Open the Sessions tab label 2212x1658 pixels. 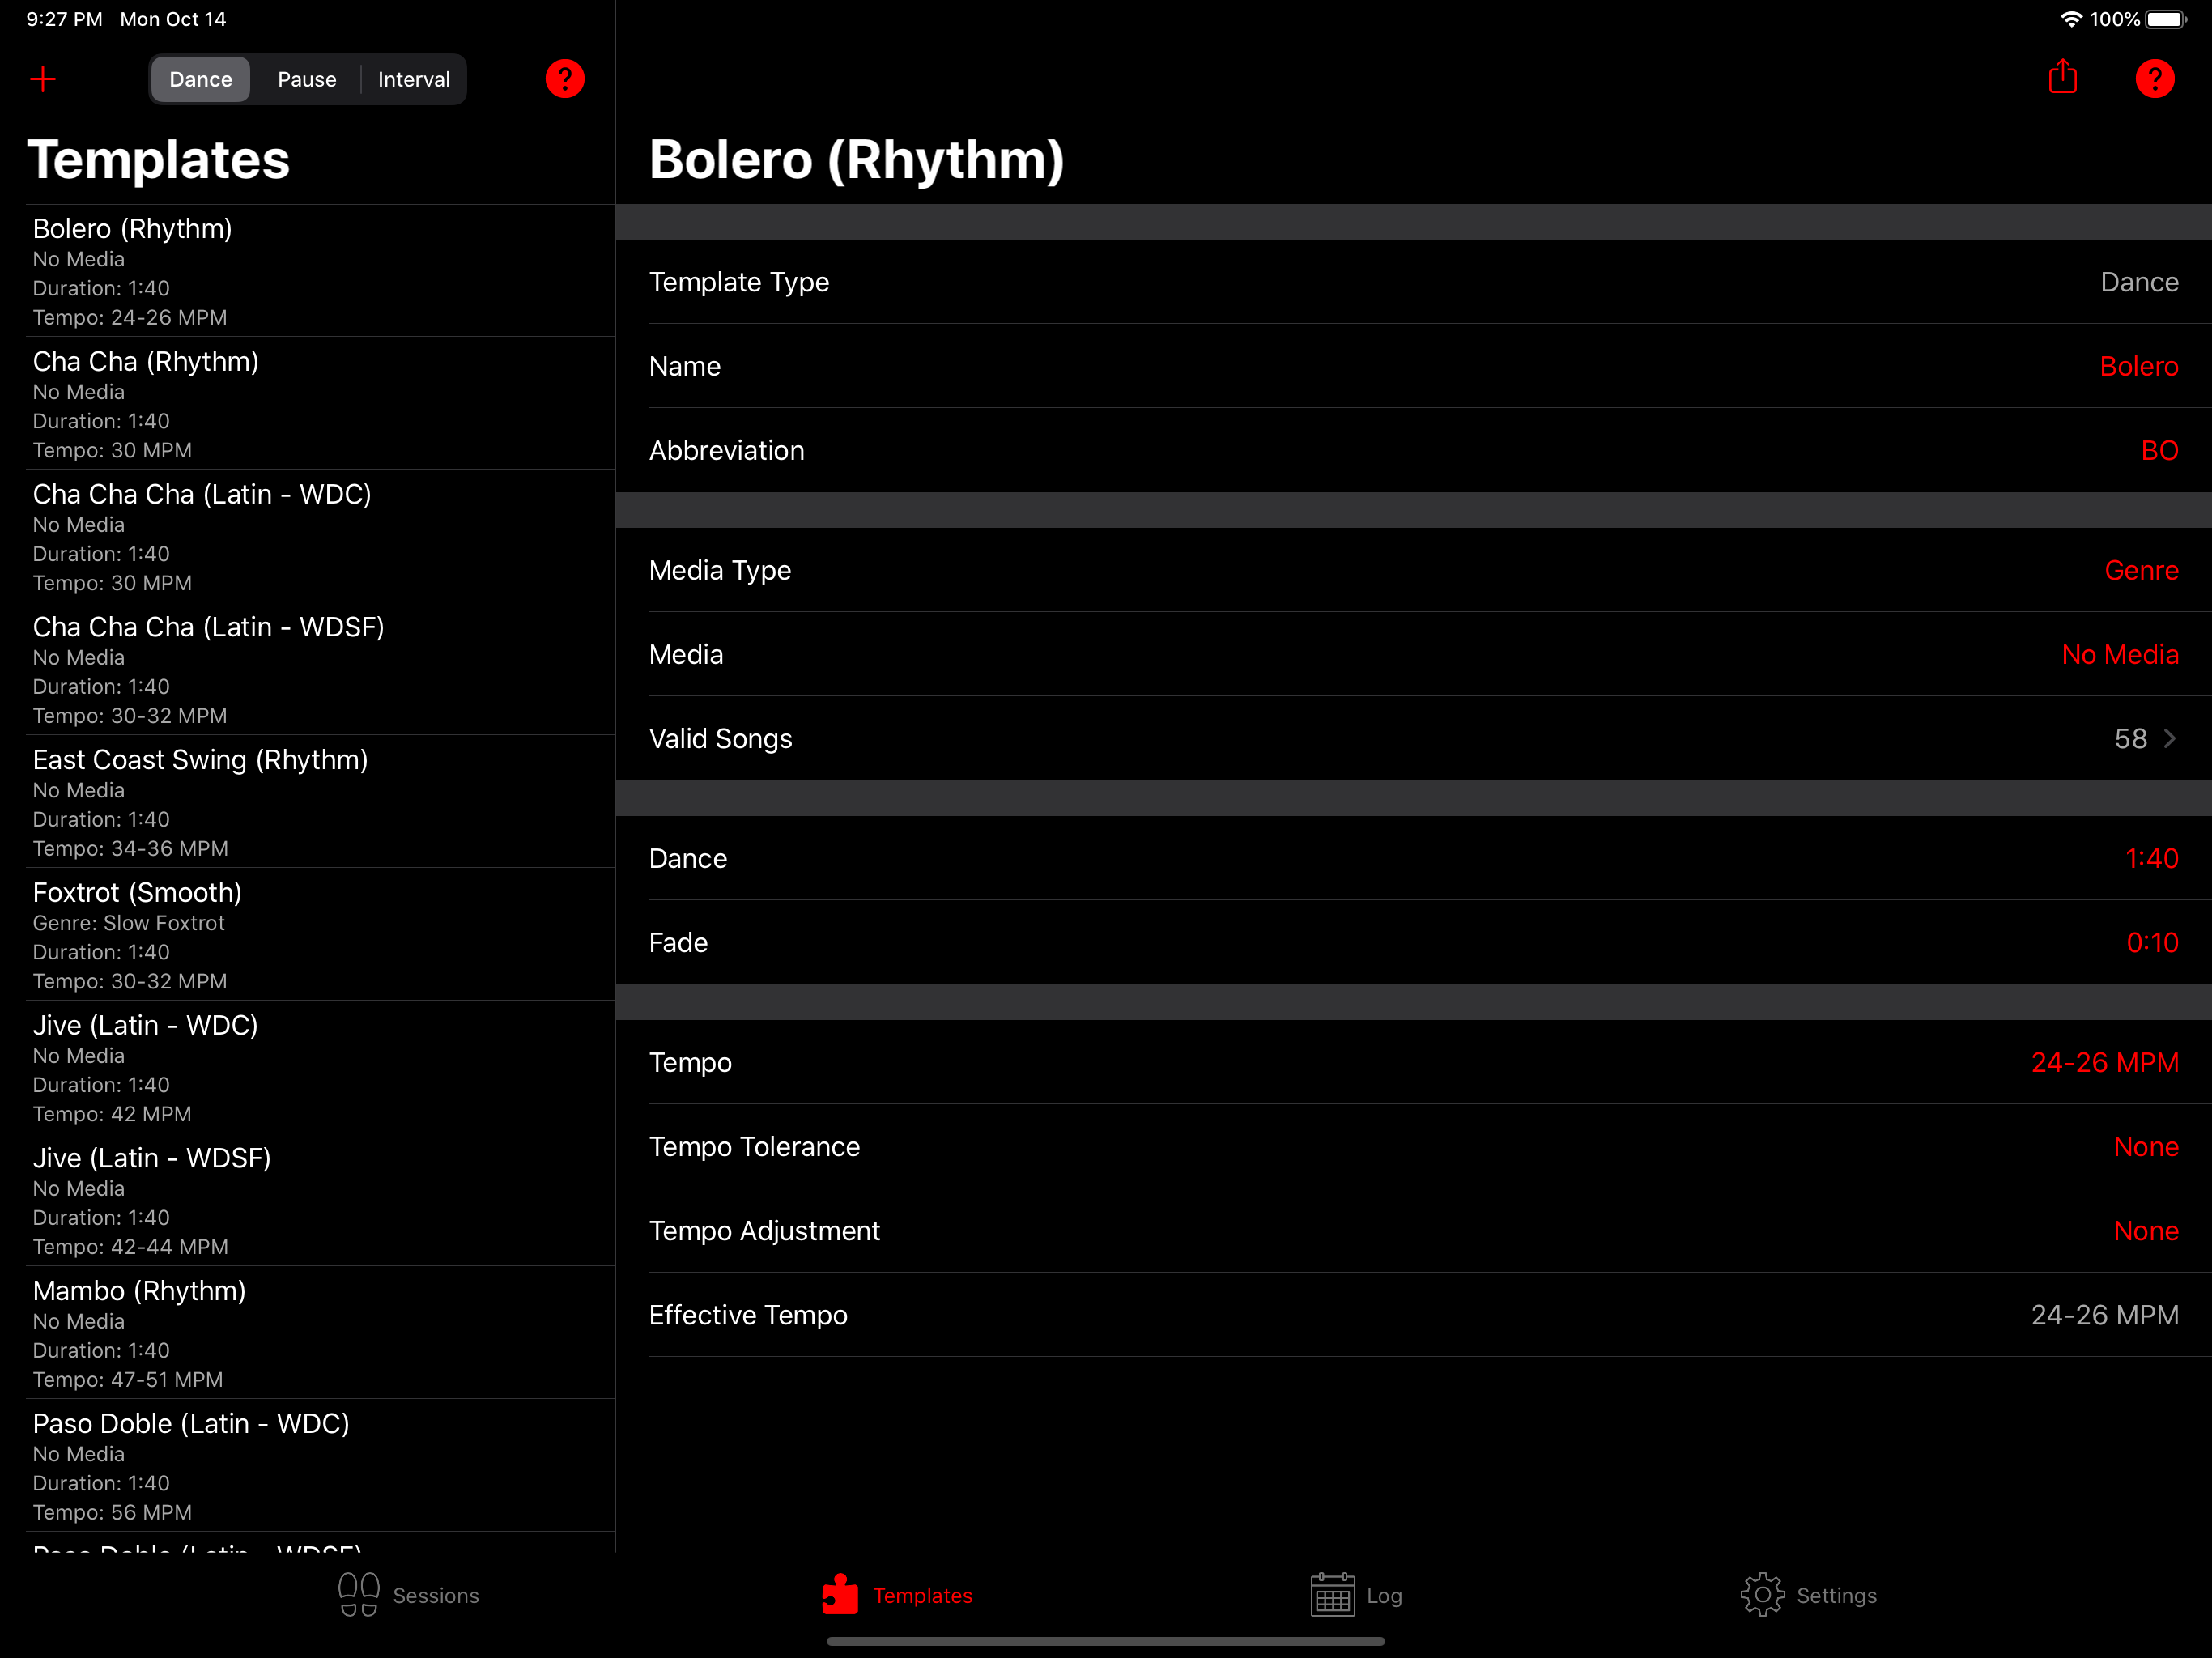(436, 1596)
